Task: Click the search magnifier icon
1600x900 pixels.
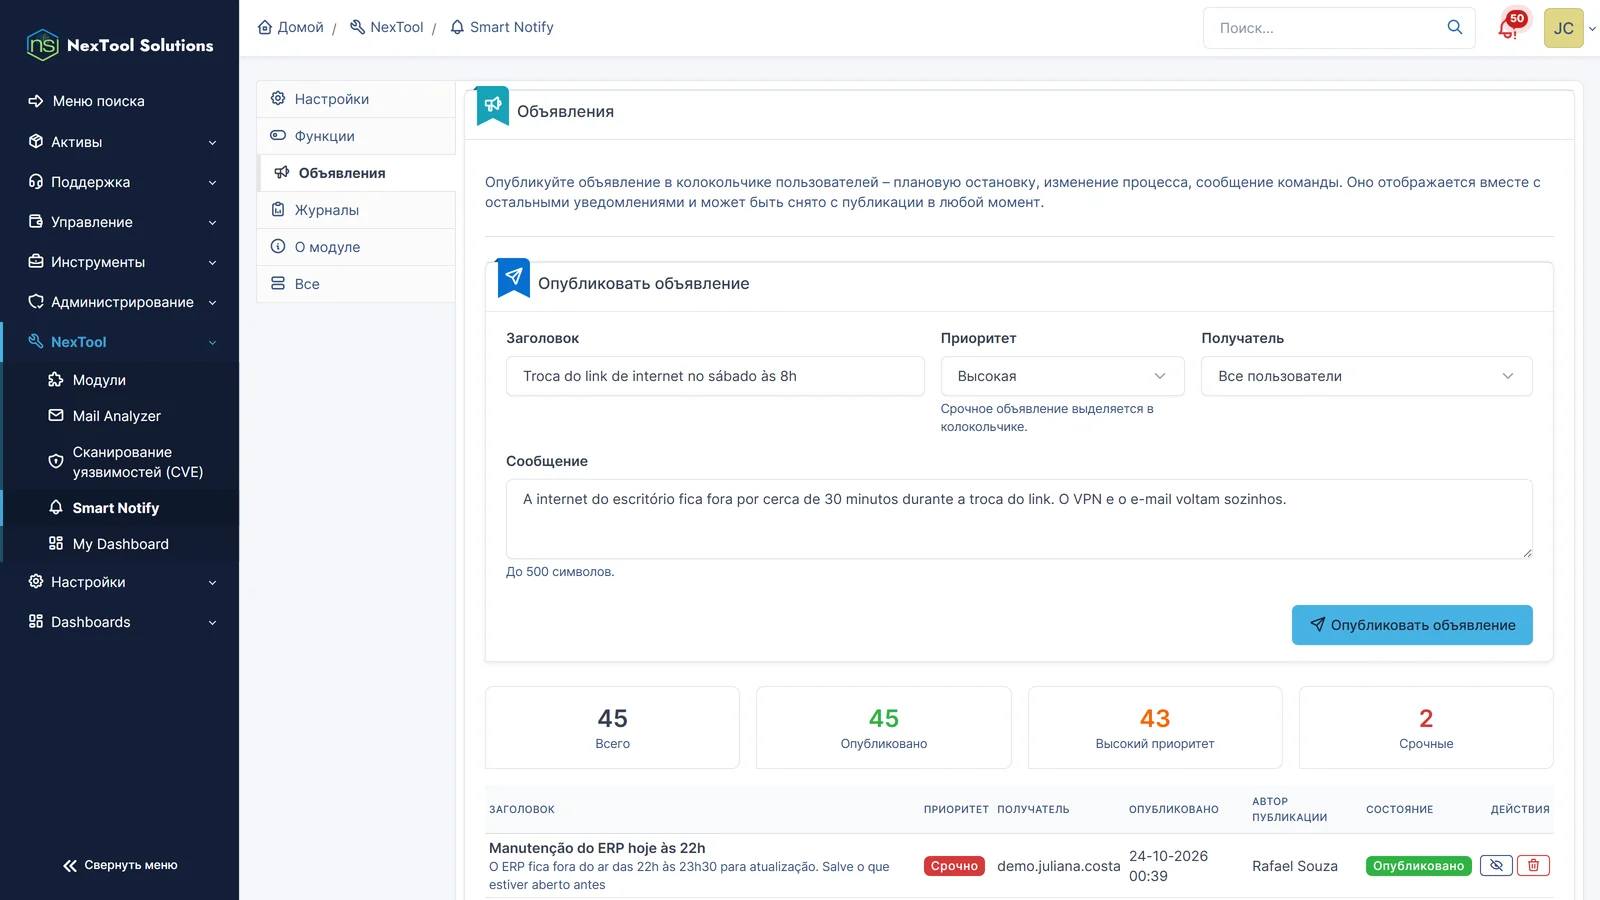Action: [1455, 27]
